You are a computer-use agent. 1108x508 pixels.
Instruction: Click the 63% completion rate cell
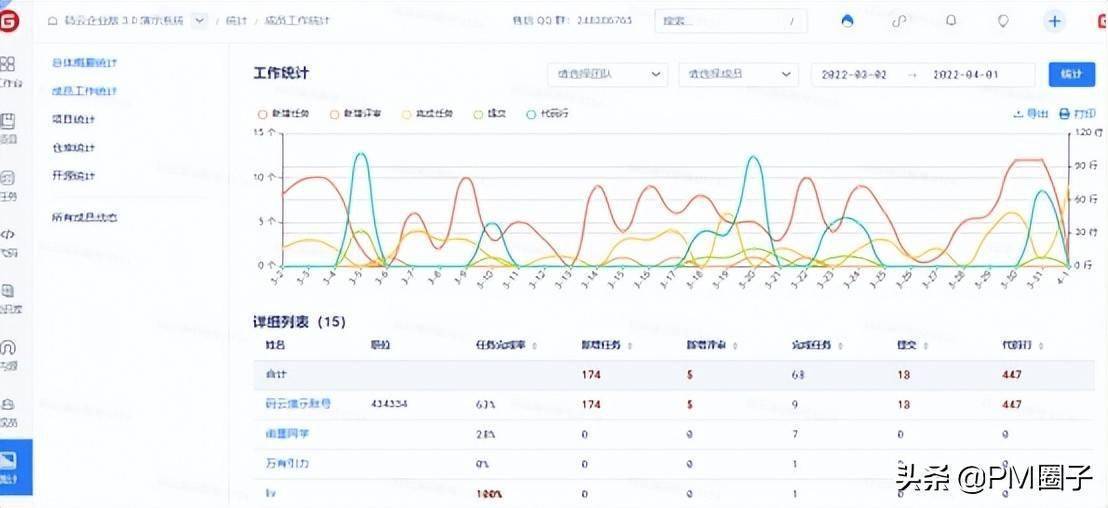[485, 404]
